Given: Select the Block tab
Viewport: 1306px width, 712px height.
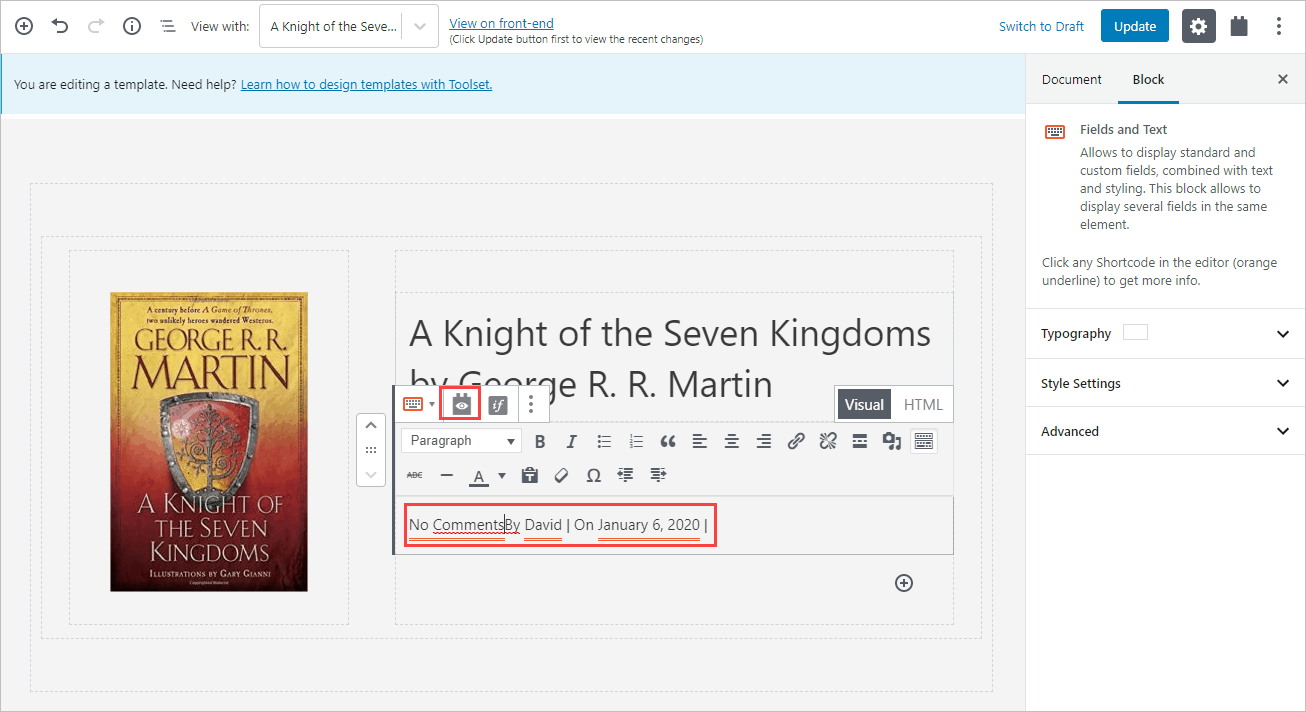Looking at the screenshot, I should (1148, 79).
